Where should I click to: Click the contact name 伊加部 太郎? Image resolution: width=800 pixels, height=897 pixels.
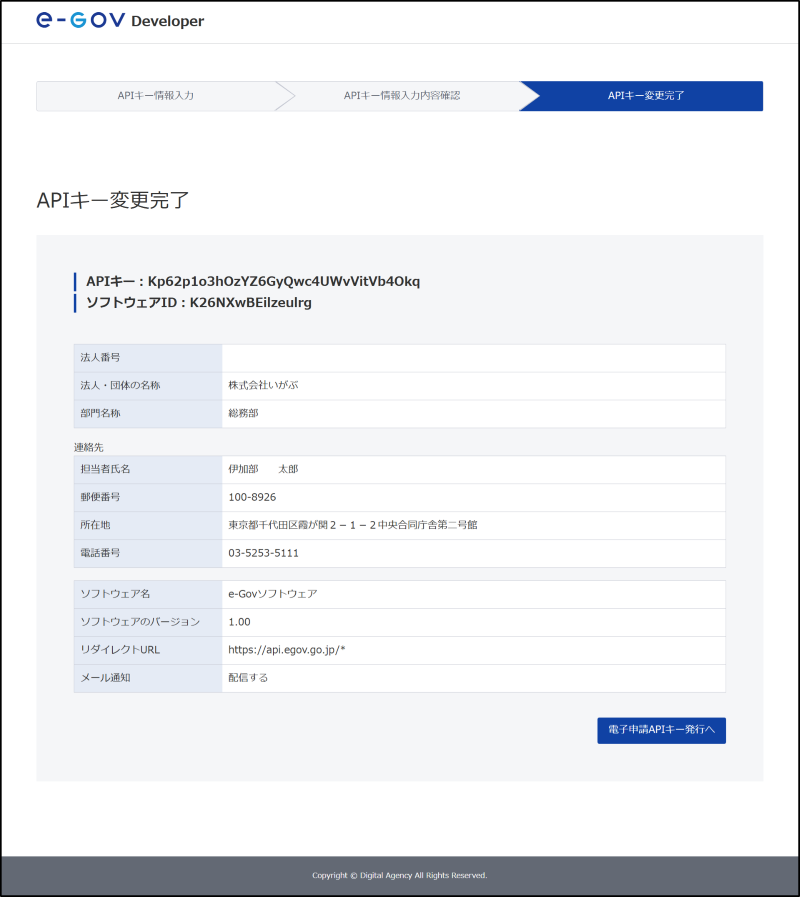263,469
